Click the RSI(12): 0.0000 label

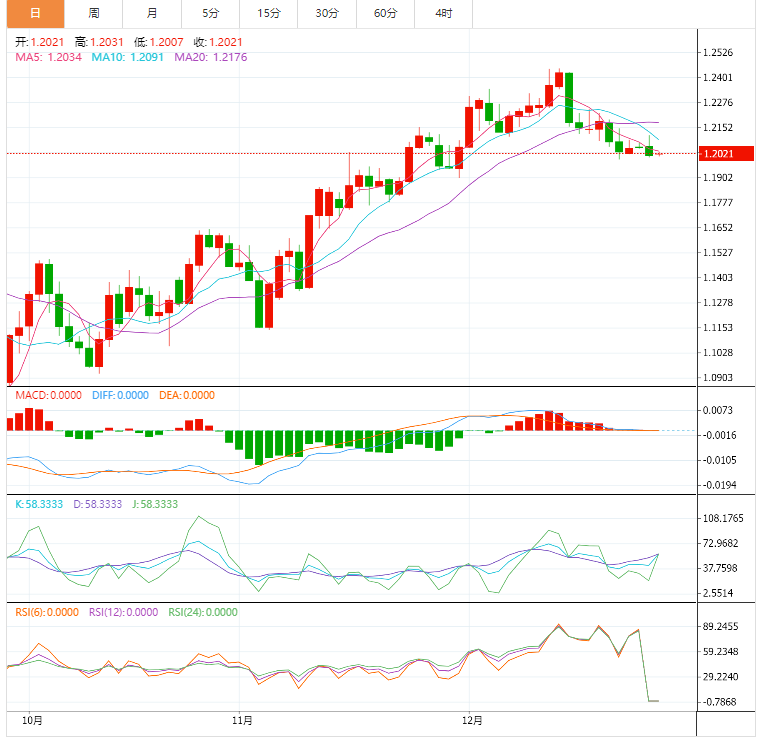(123, 612)
